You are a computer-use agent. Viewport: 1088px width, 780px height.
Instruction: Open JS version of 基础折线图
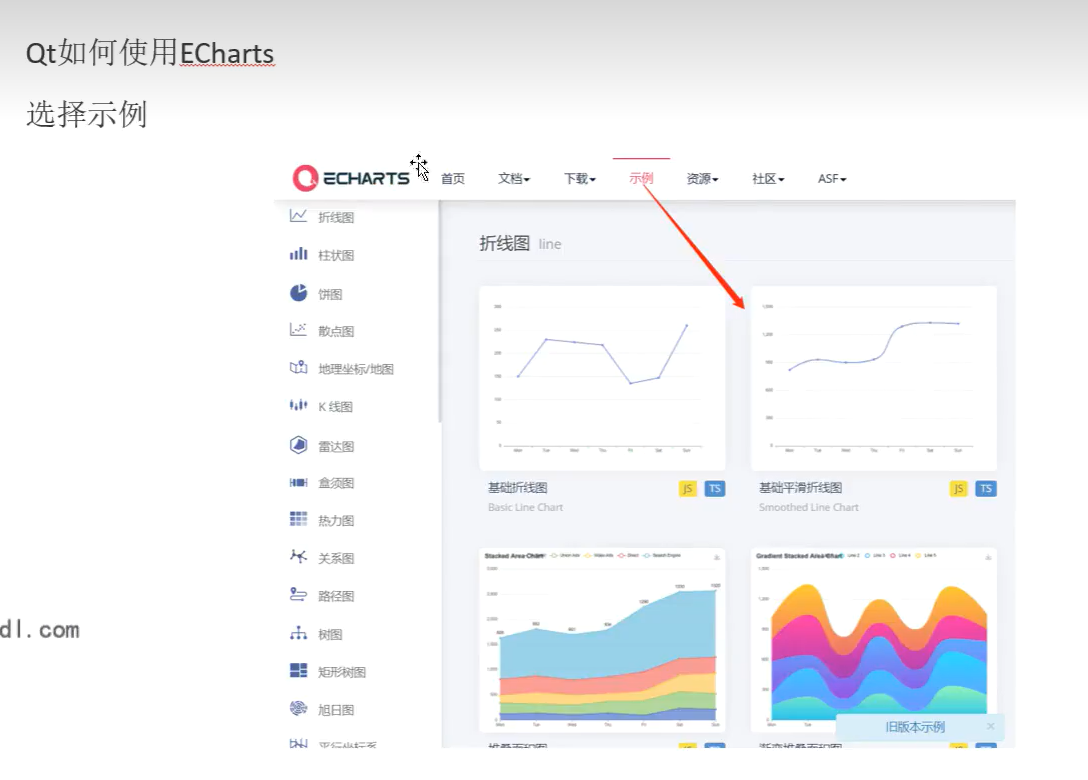click(687, 489)
